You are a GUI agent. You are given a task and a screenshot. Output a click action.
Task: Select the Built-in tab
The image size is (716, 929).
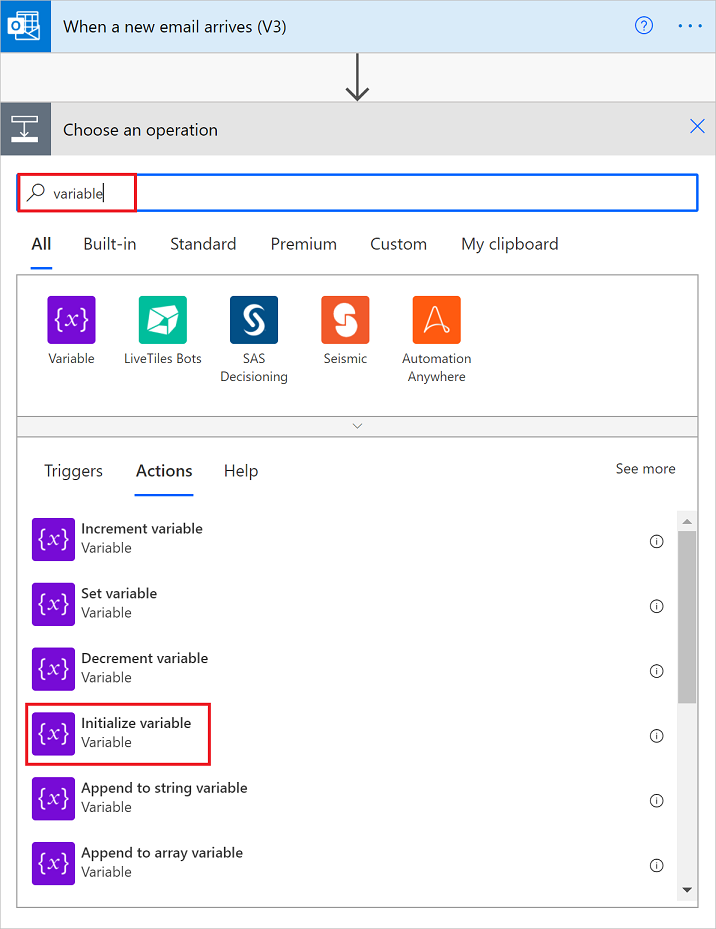click(x=109, y=243)
